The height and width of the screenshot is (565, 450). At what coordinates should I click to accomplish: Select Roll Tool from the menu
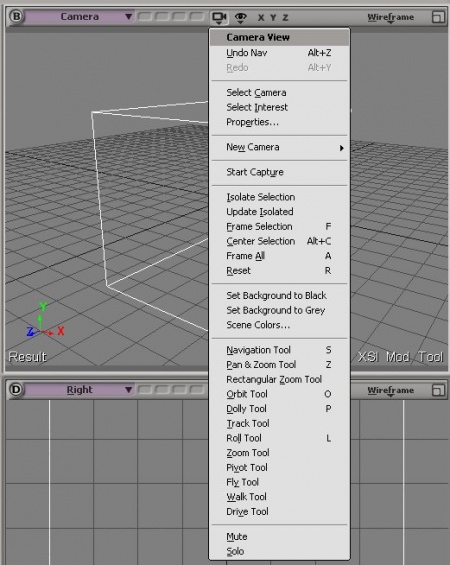[279, 438]
